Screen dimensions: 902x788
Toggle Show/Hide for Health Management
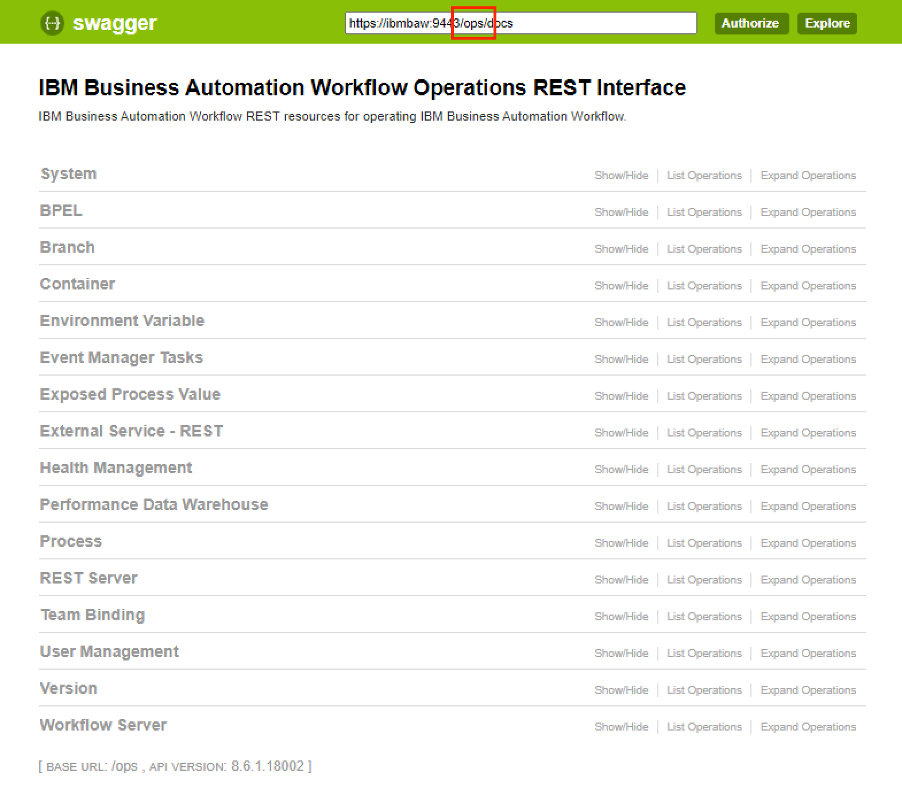click(621, 470)
